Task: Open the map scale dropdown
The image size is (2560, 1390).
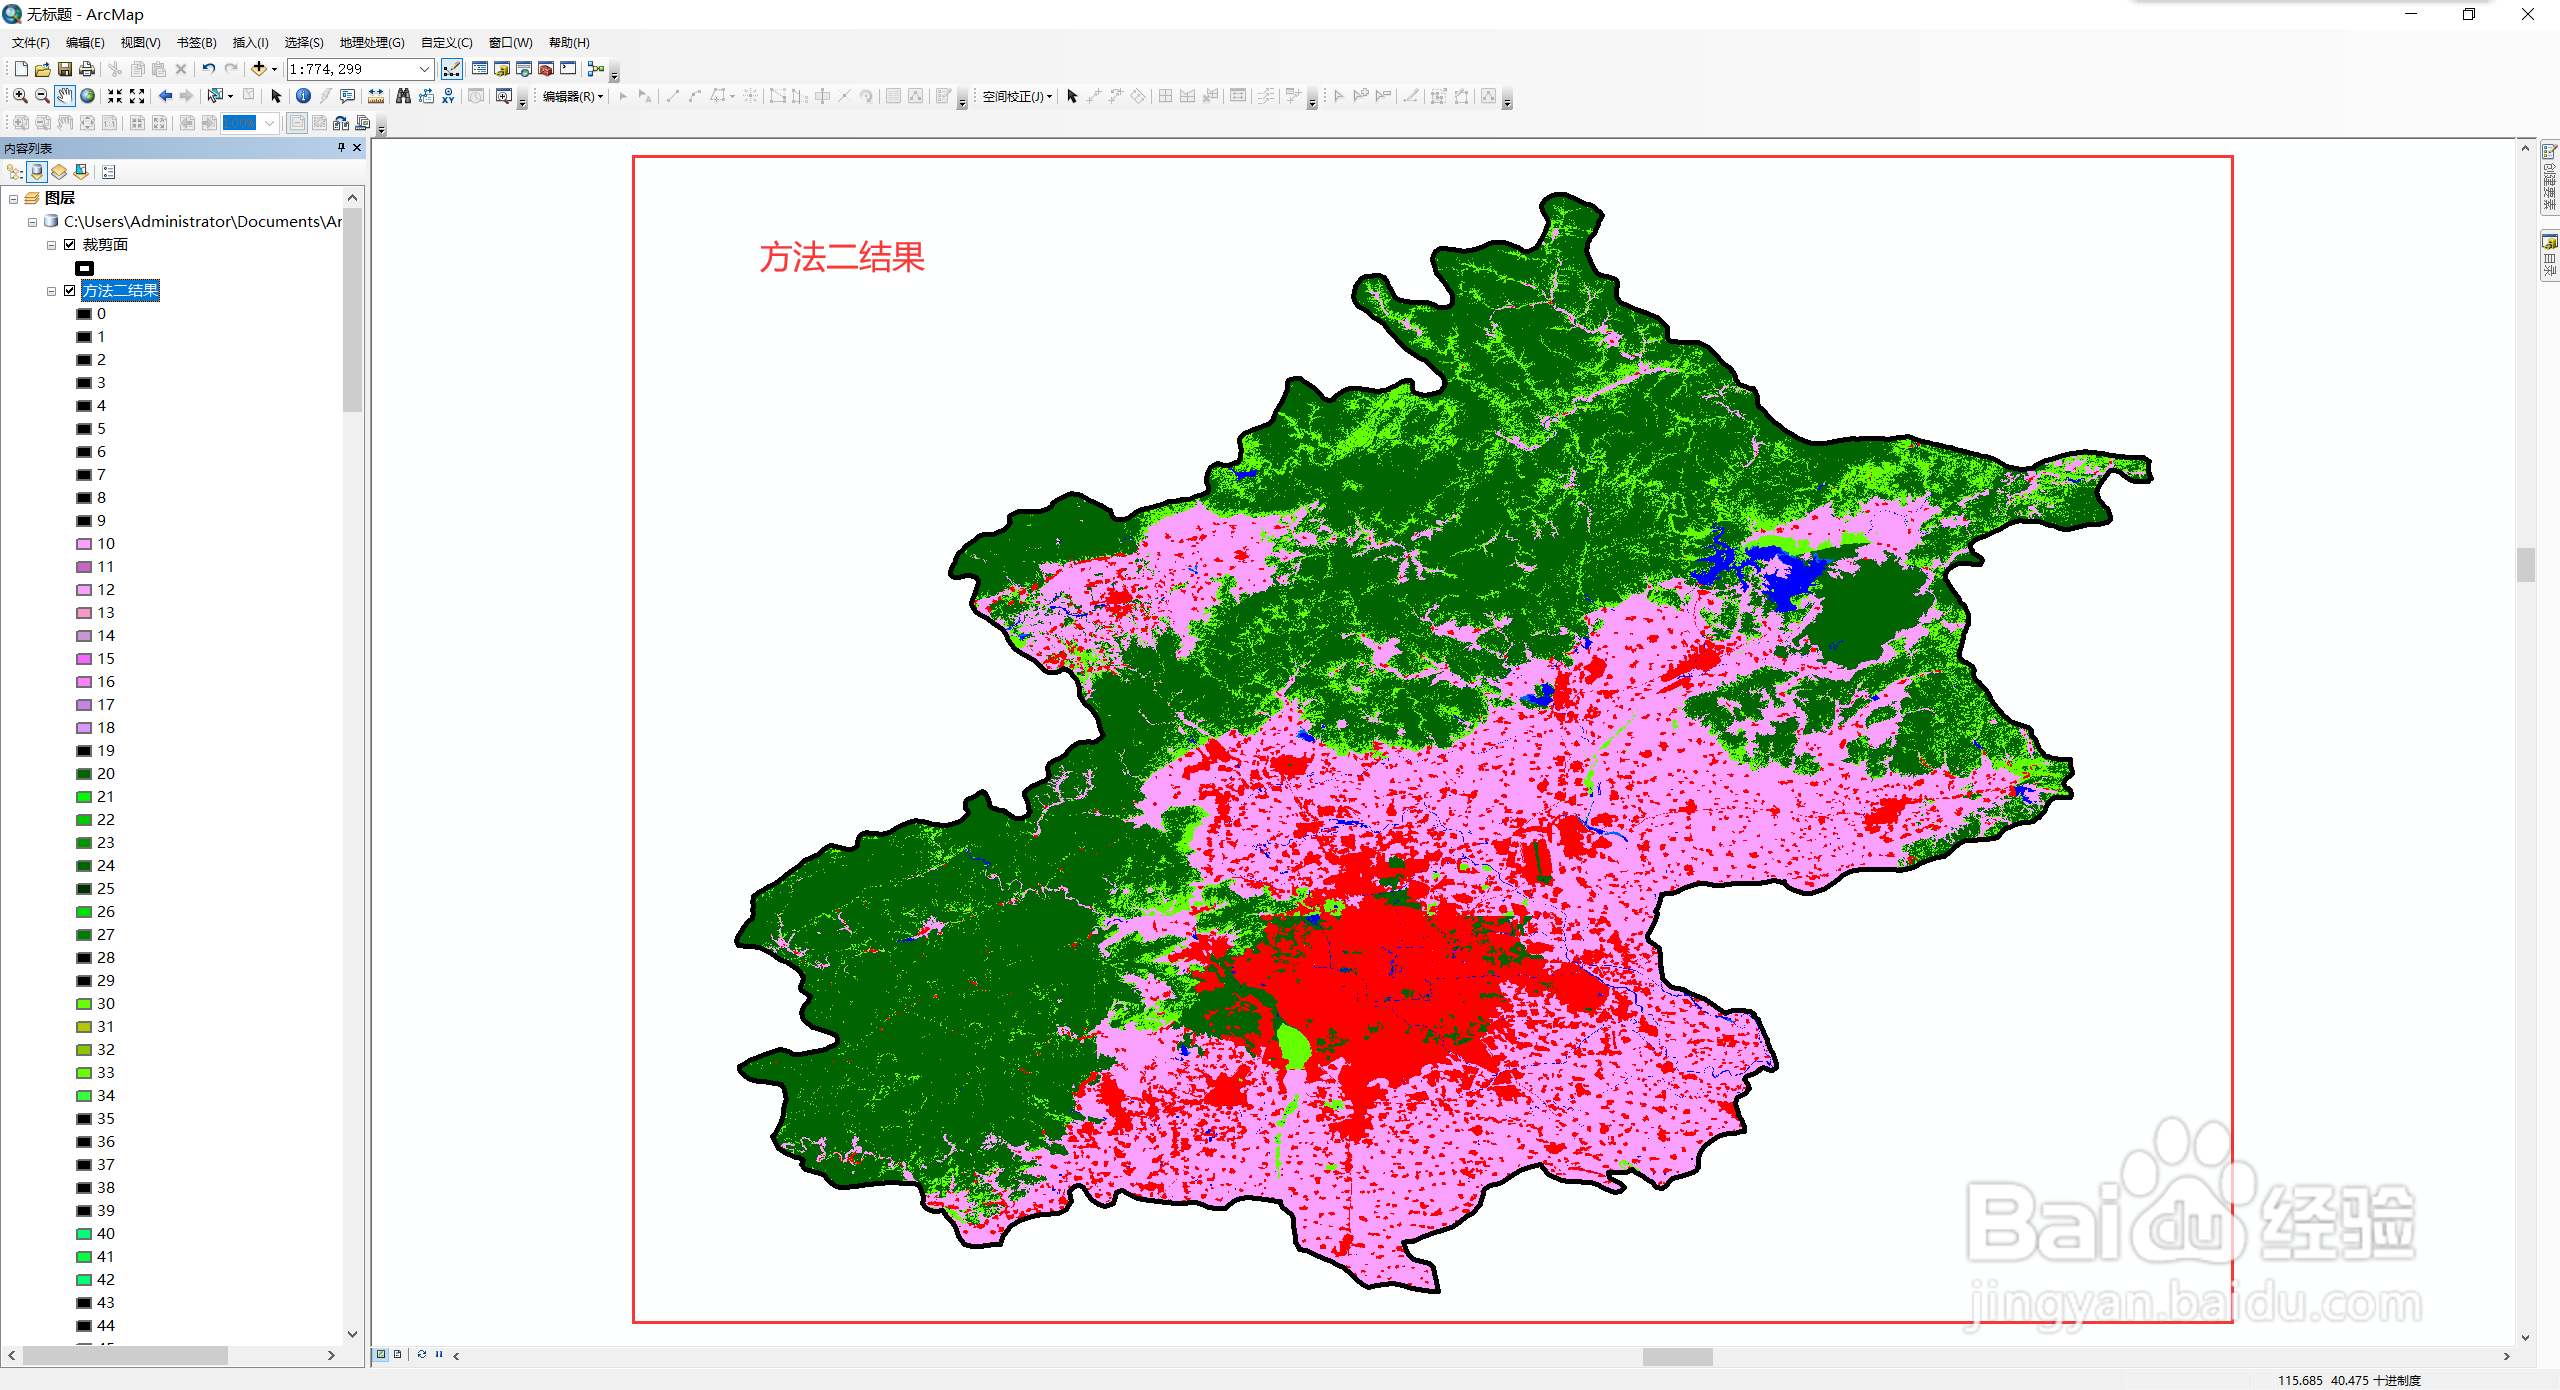Action: [x=424, y=69]
